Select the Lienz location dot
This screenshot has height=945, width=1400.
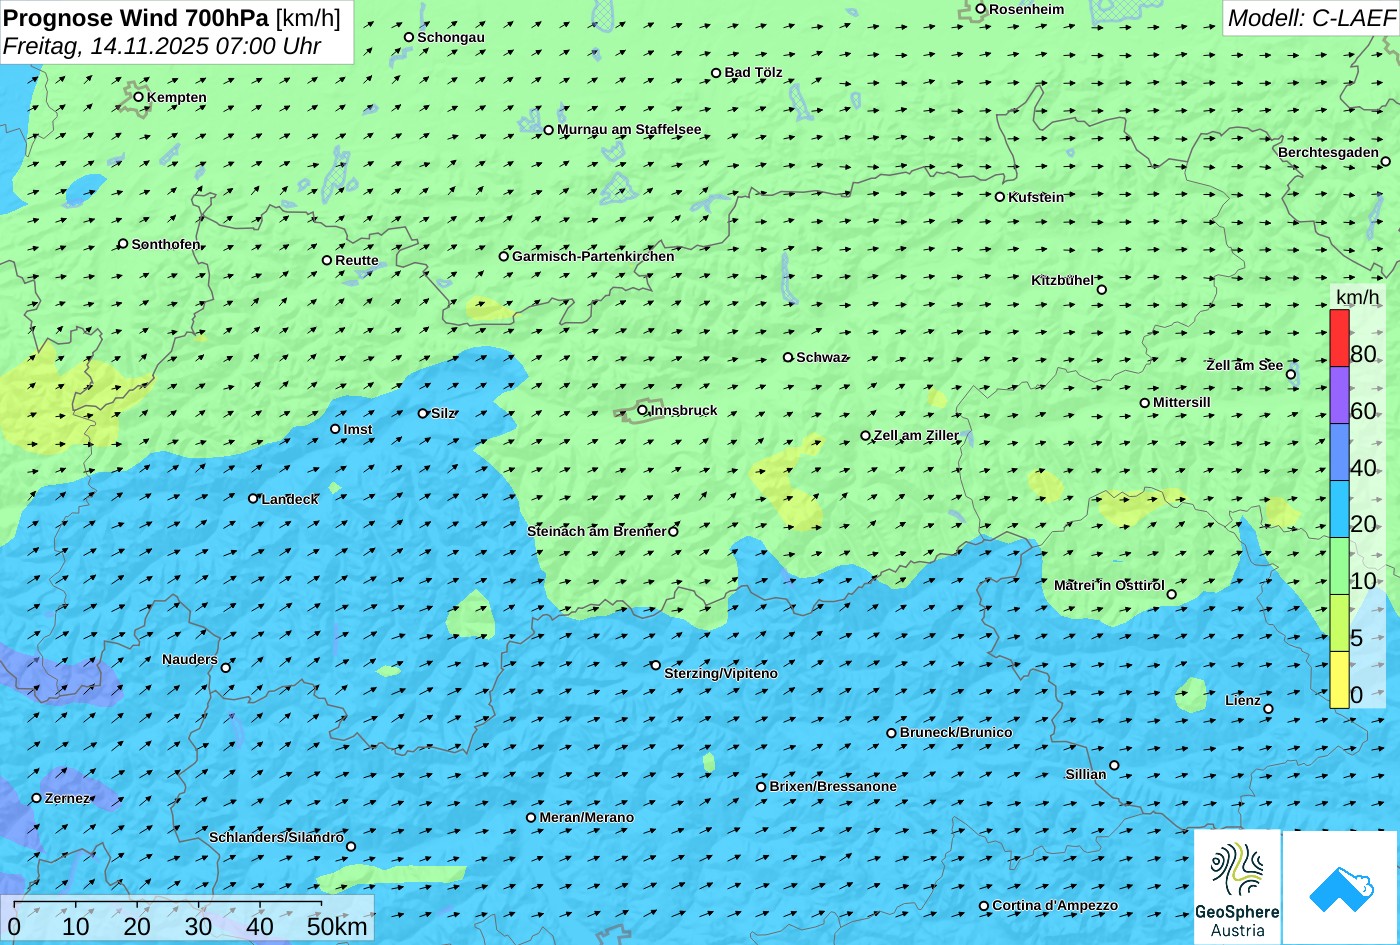pyautogui.click(x=1268, y=709)
